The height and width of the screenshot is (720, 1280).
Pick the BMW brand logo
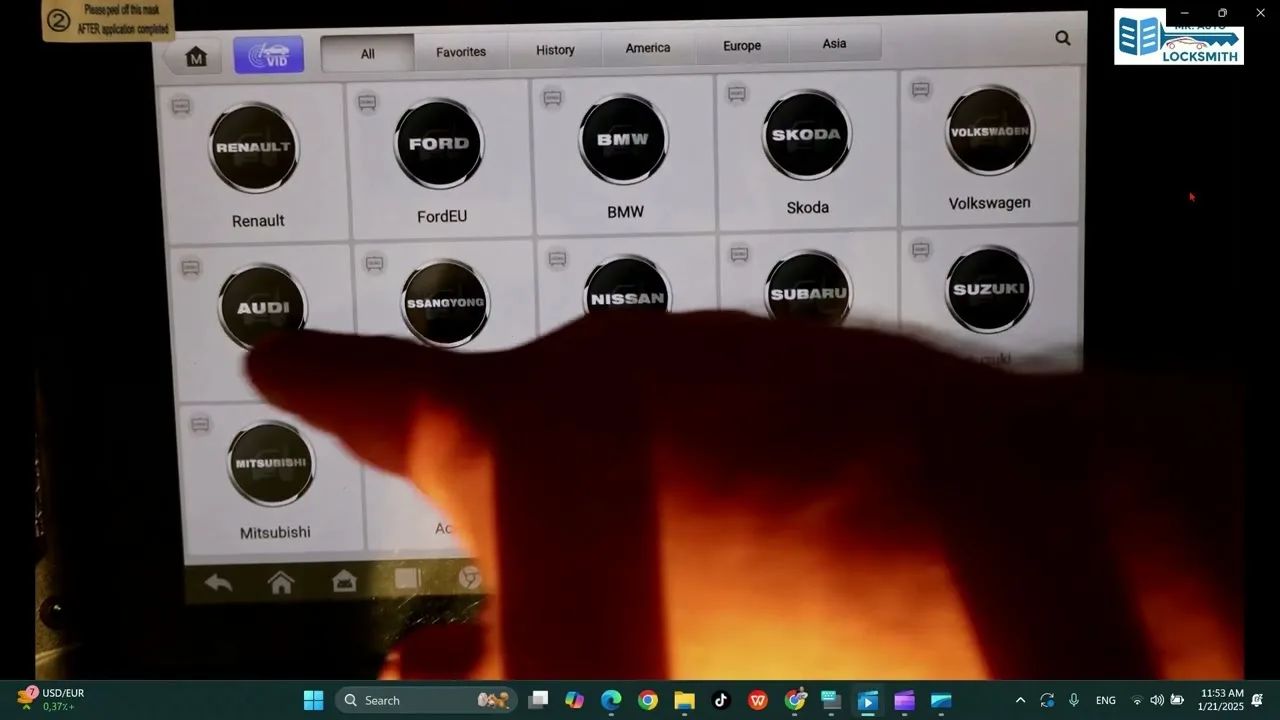623,140
